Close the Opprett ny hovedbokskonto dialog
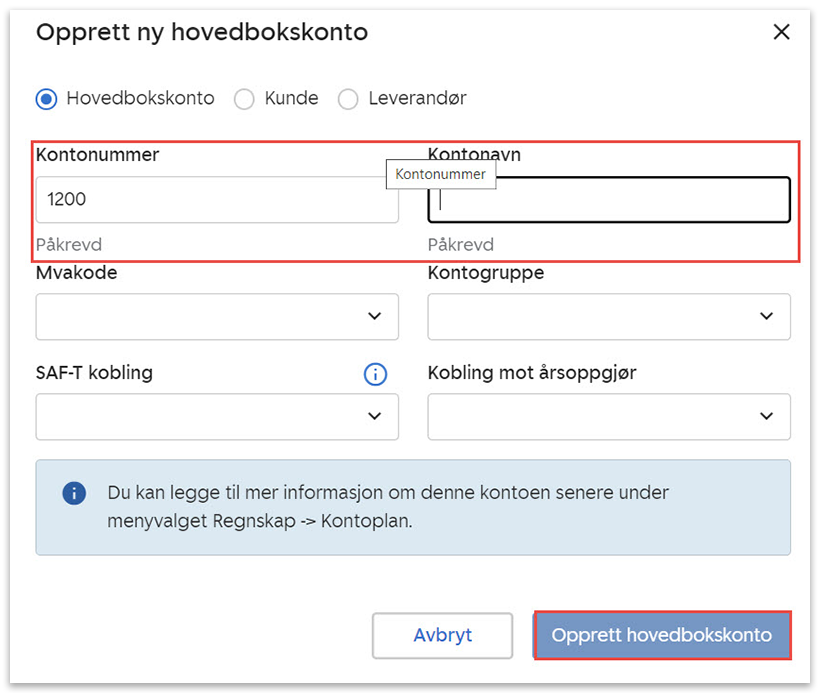Viewport: 820px width, 693px height. (782, 32)
